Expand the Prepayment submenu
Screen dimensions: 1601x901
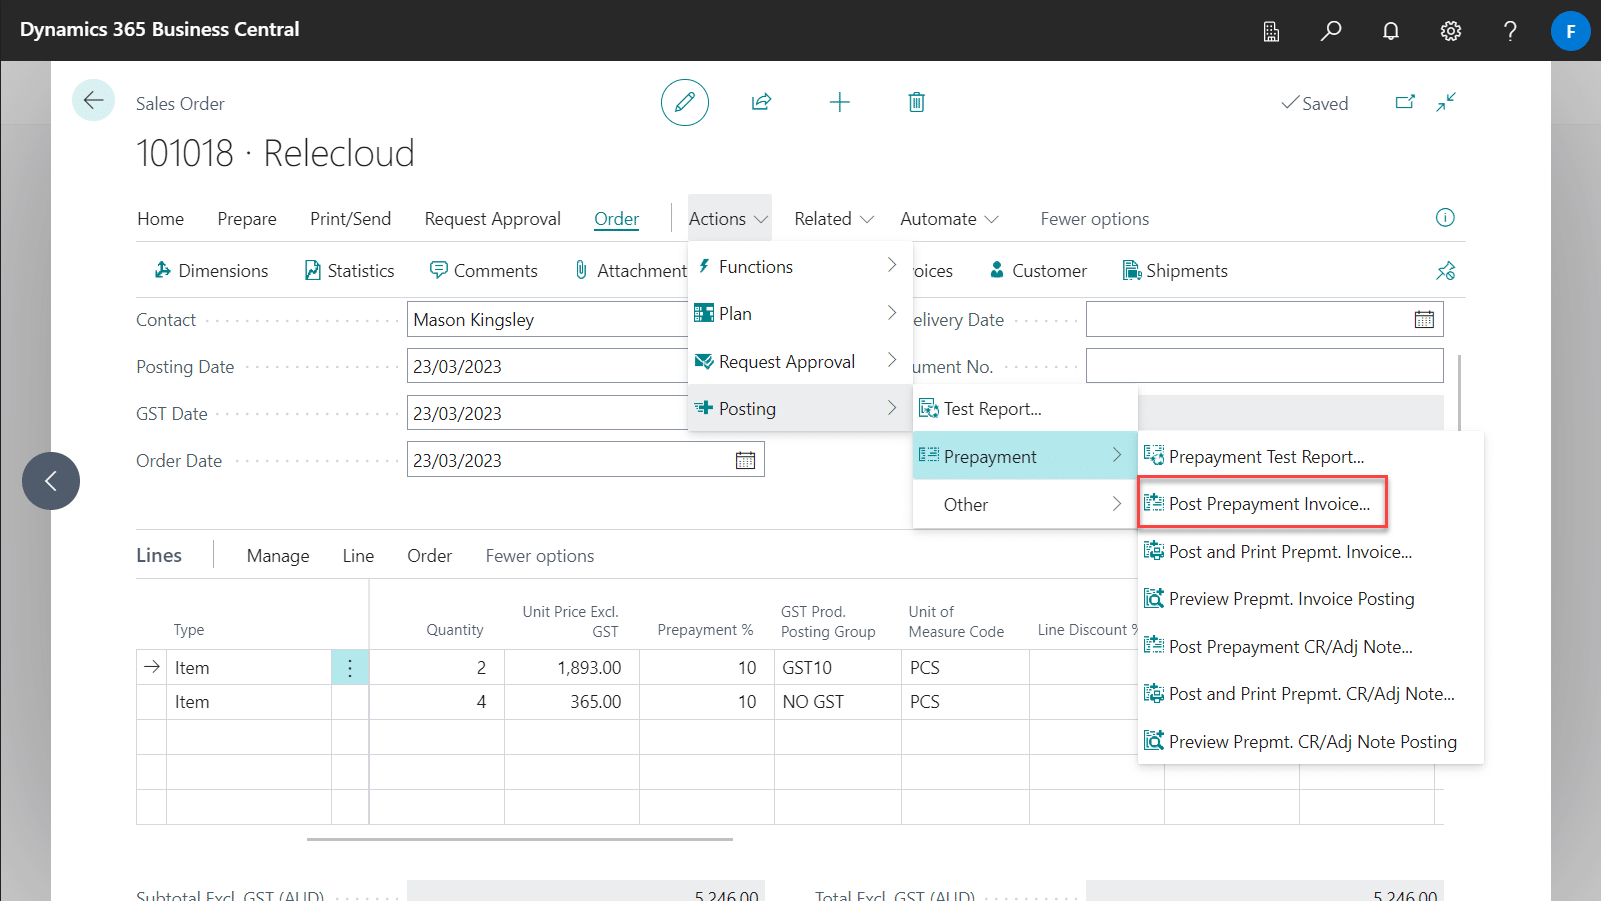click(x=1025, y=456)
